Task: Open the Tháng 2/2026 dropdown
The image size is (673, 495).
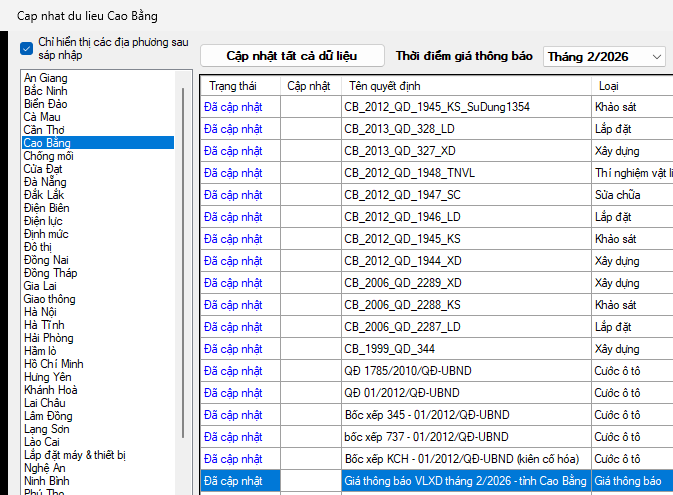Action: (x=604, y=57)
